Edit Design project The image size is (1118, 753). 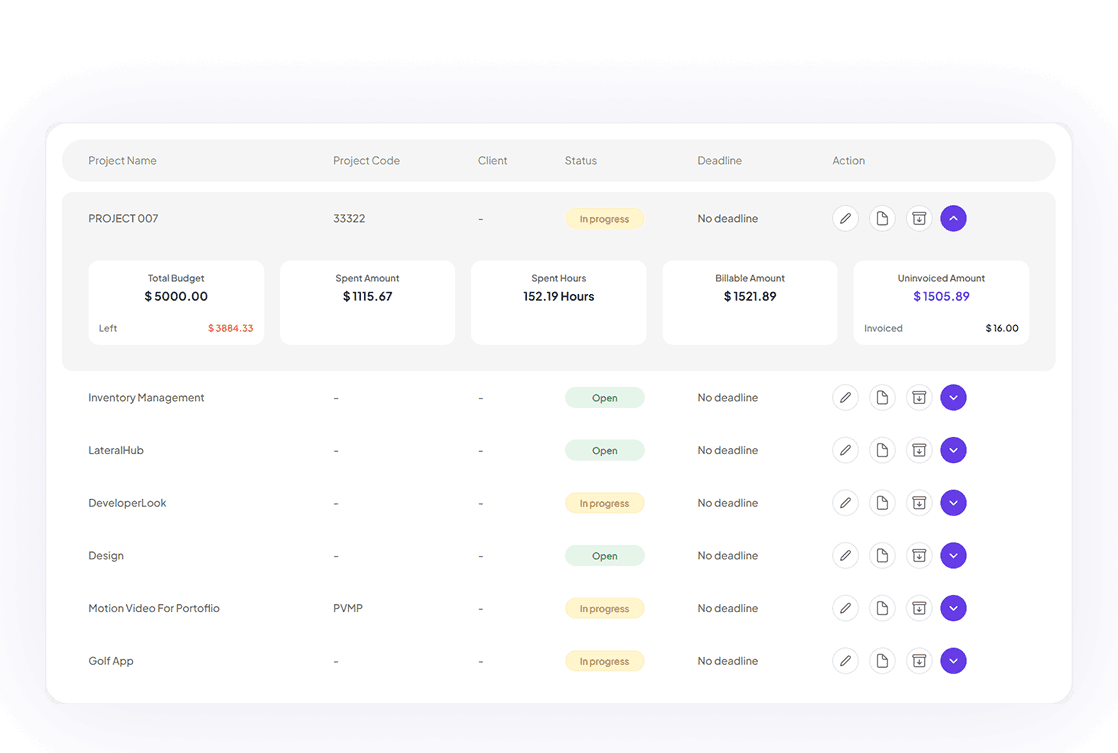(x=845, y=555)
